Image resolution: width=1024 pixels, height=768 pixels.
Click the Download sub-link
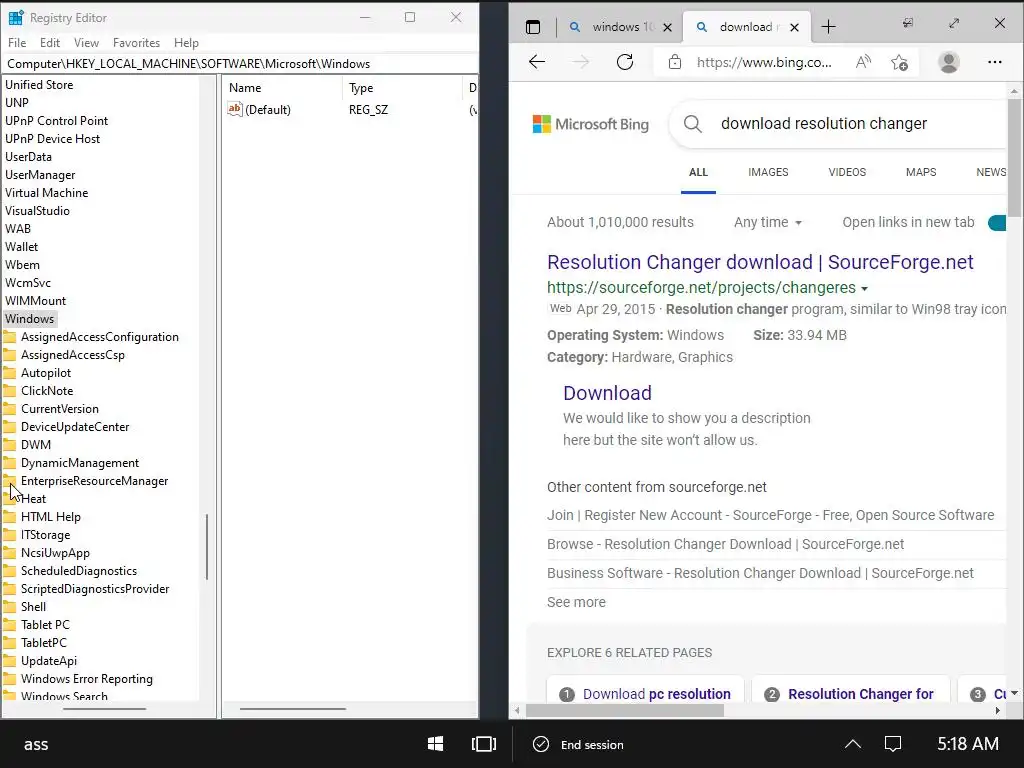coord(607,393)
